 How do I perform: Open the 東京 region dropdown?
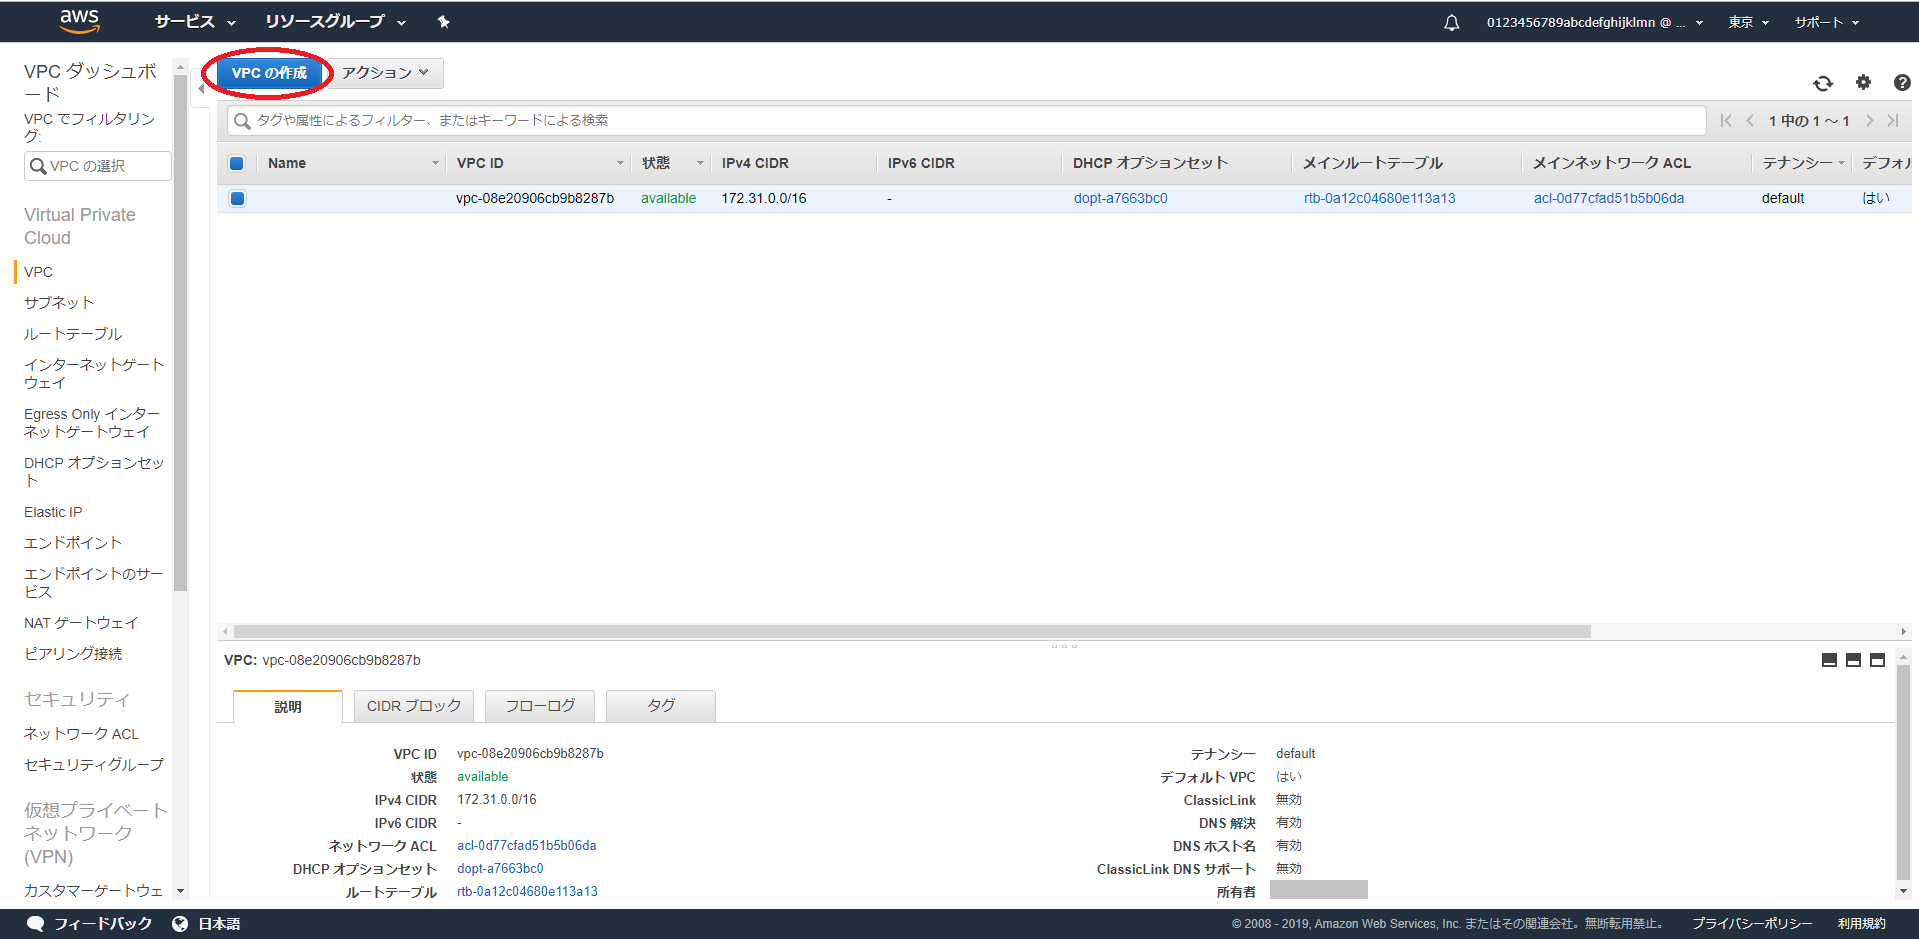click(1747, 21)
